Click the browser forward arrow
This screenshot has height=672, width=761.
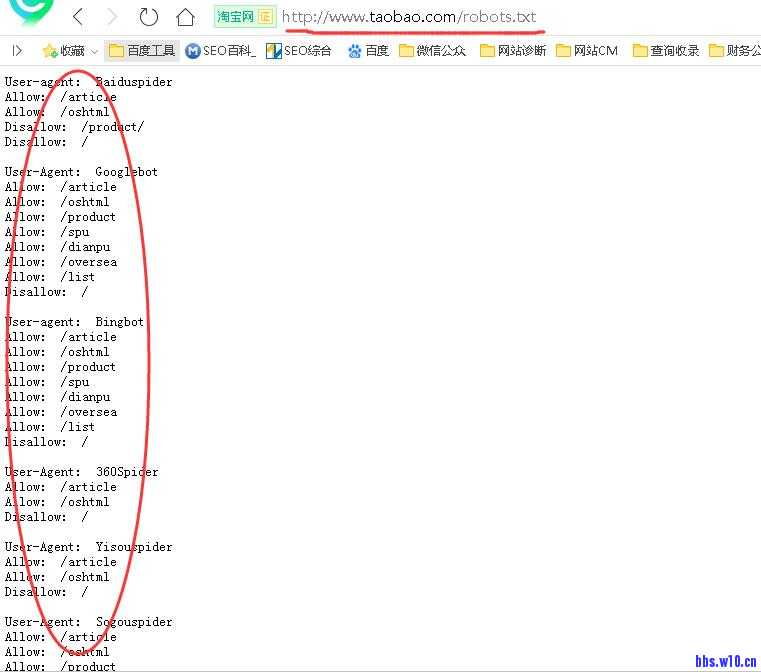[x=112, y=17]
